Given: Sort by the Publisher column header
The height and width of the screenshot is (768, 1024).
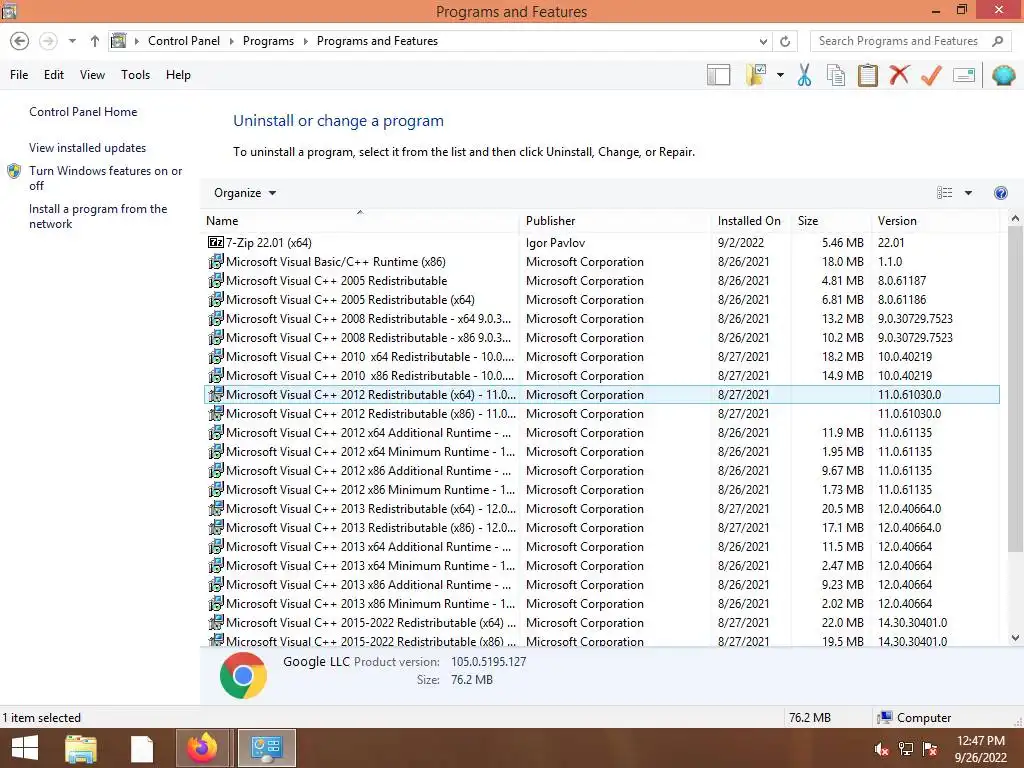Looking at the screenshot, I should tap(615, 221).
